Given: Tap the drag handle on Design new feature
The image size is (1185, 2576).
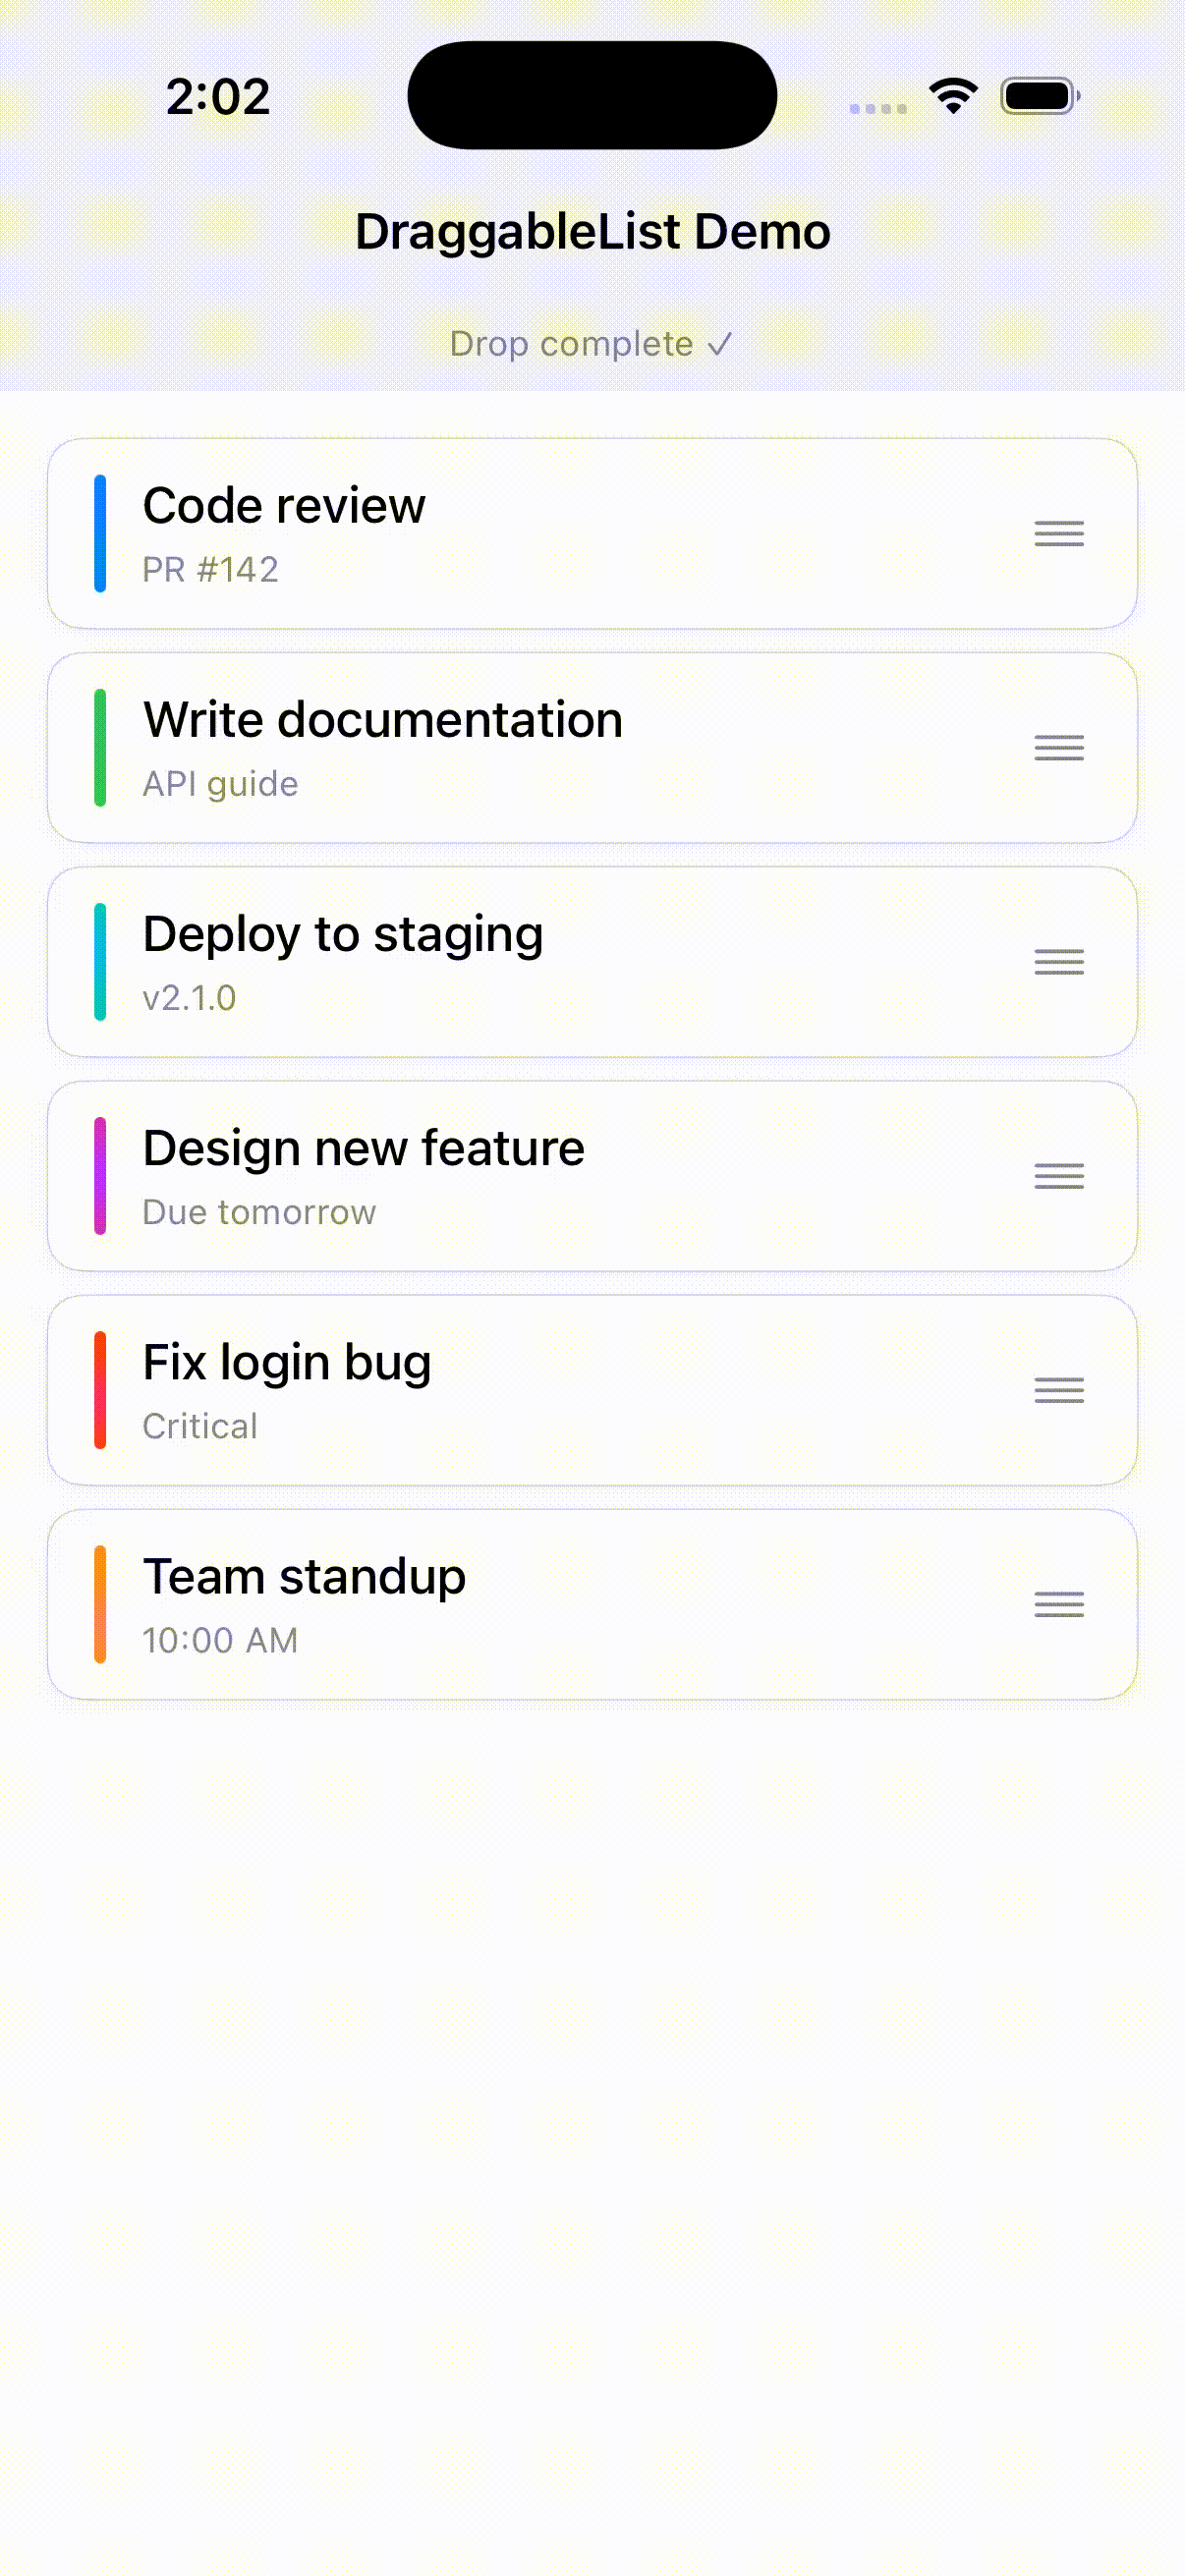Looking at the screenshot, I should tap(1059, 1176).
